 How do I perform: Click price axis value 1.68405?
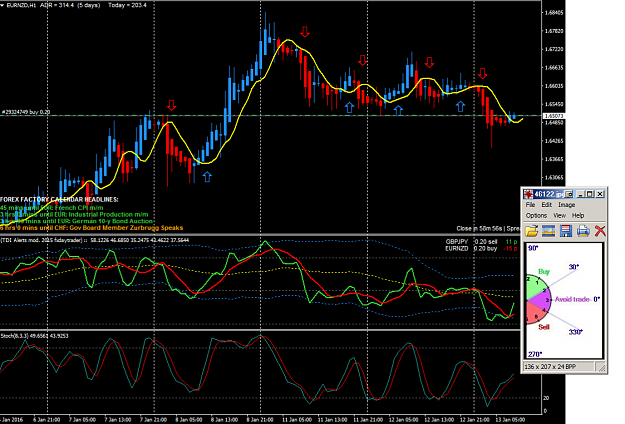pyautogui.click(x=554, y=13)
